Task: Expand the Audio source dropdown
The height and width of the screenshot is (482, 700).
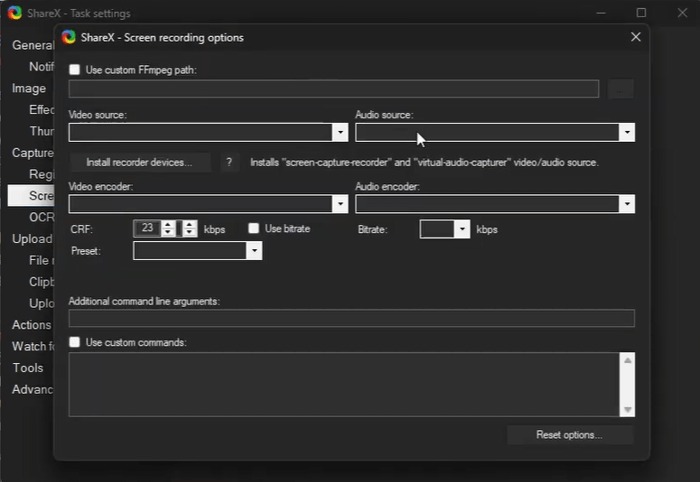Action: point(627,132)
